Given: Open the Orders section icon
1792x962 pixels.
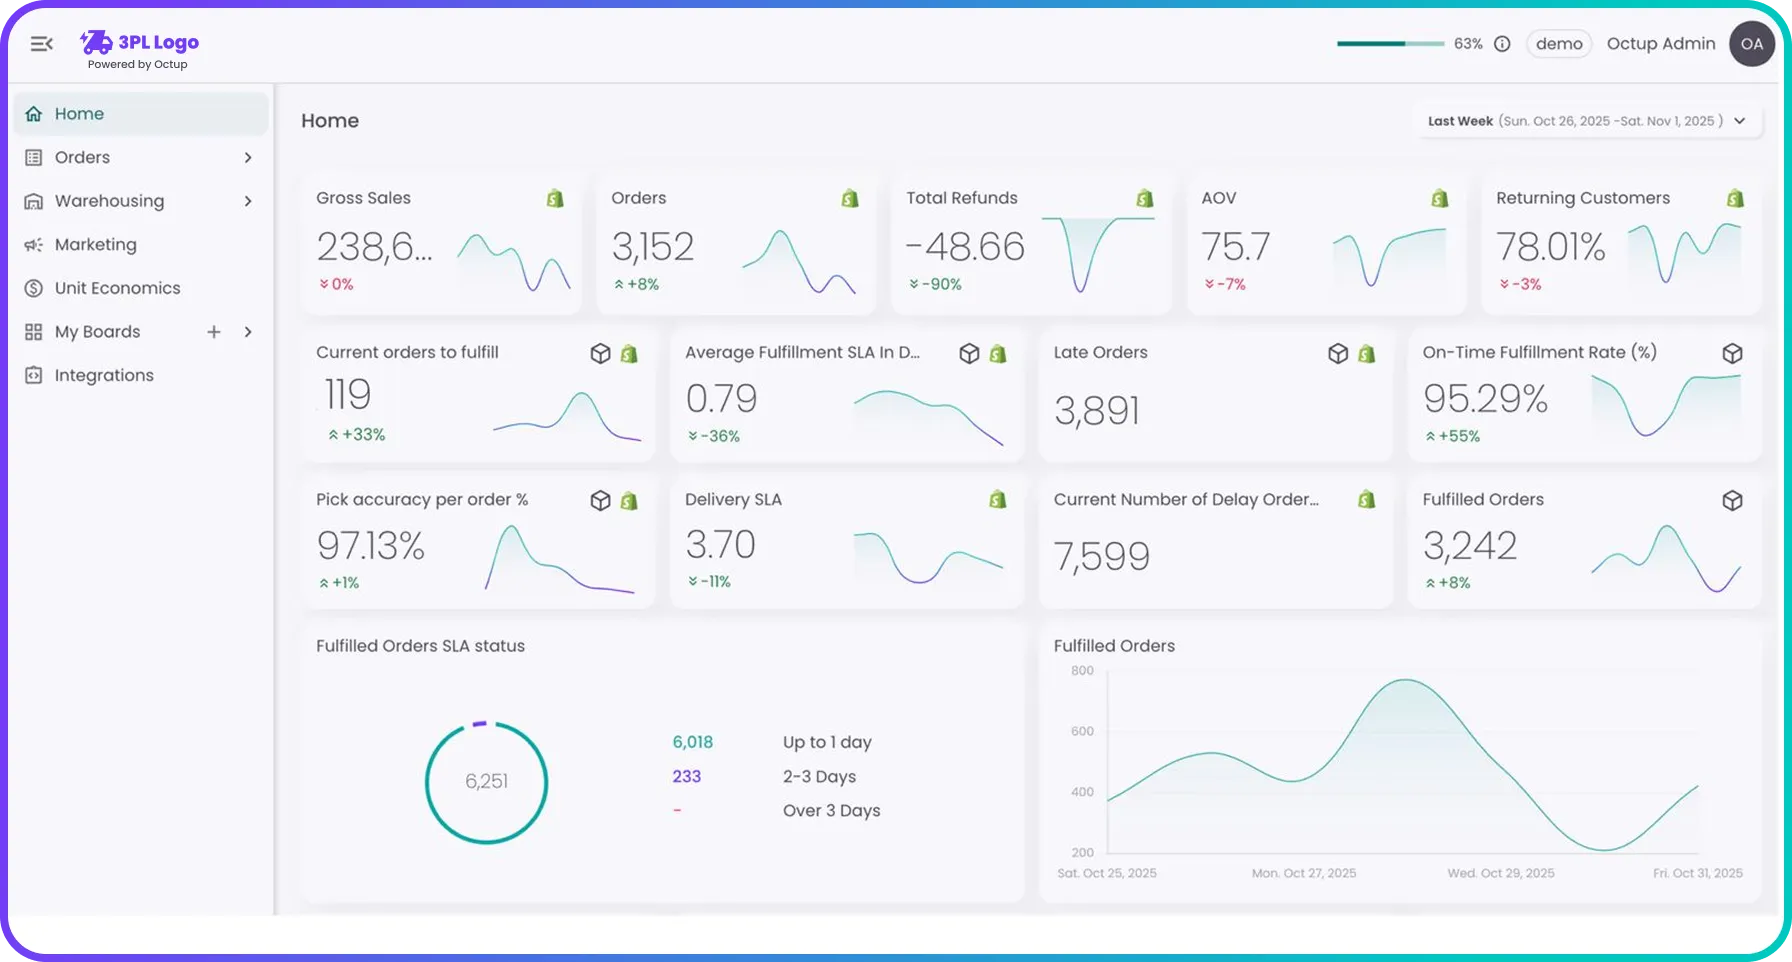Looking at the screenshot, I should [x=33, y=157].
